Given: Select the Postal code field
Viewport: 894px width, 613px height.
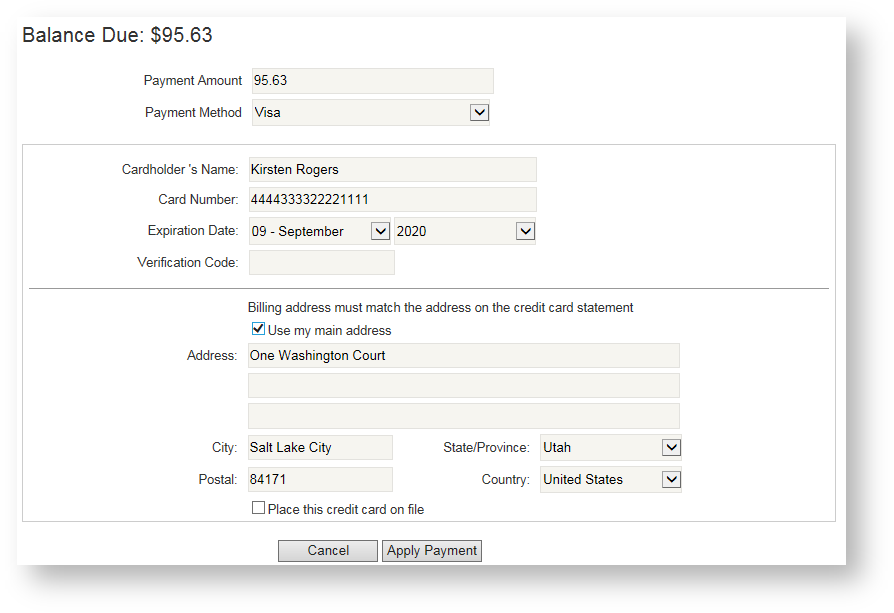Looking at the screenshot, I should click(320, 479).
